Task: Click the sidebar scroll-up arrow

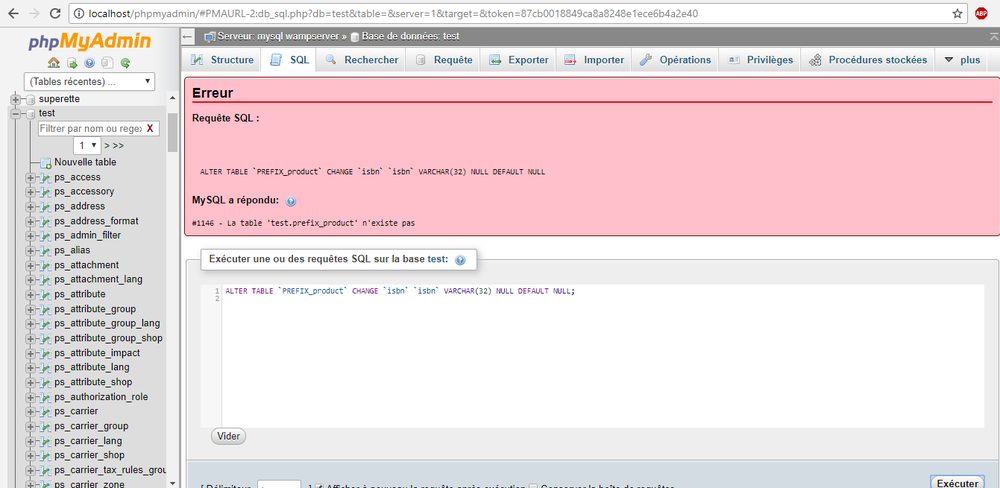Action: [172, 98]
